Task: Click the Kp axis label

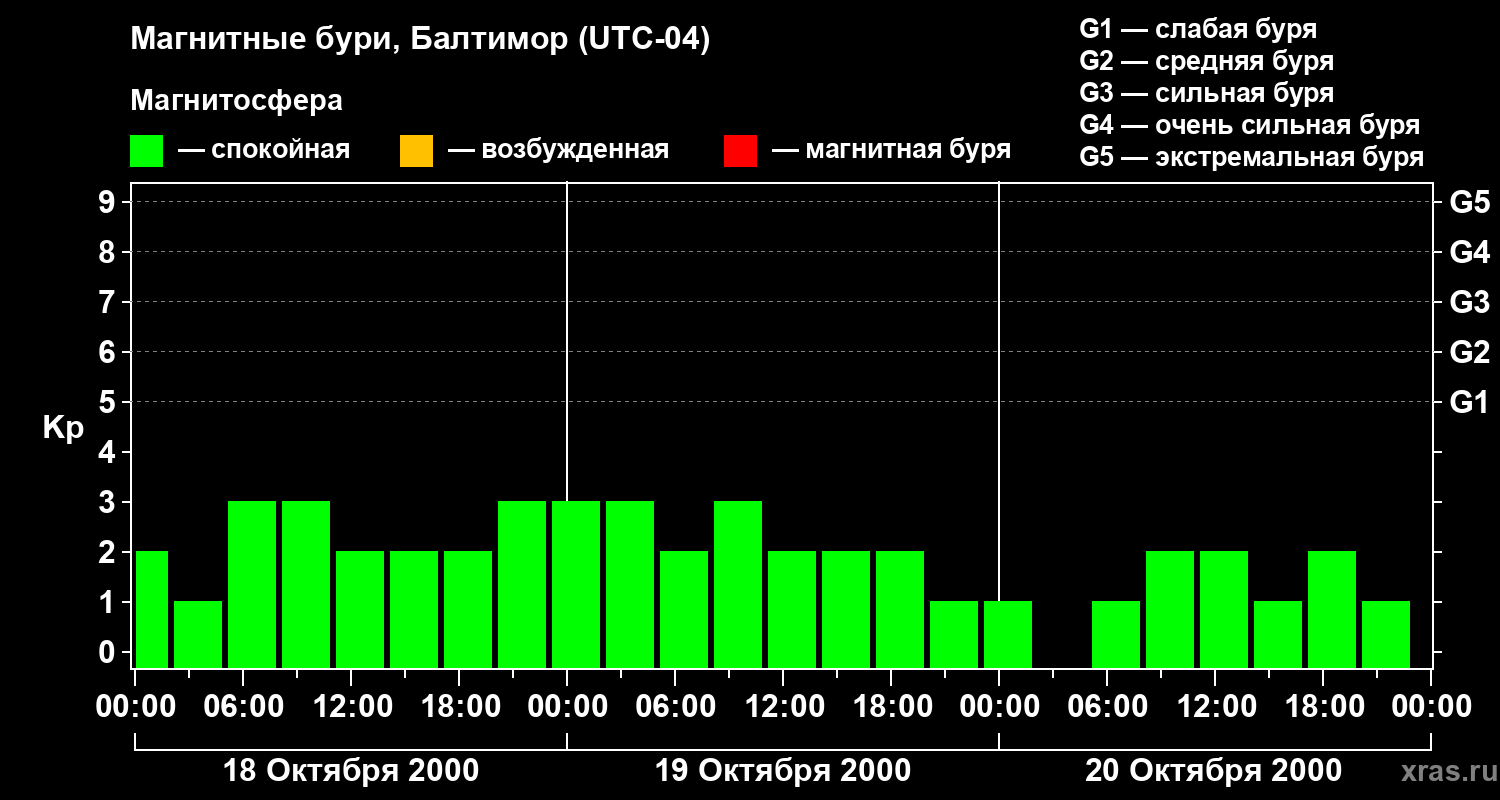Action: coord(64,429)
